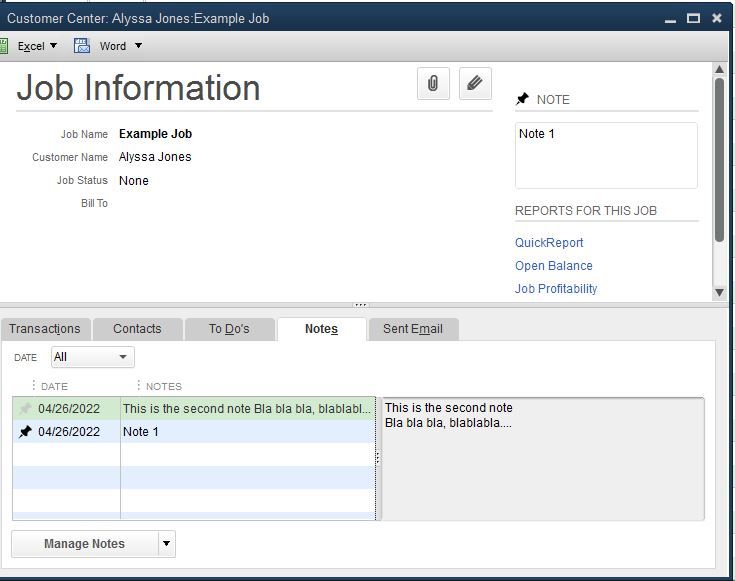735x581 pixels.
Task: Open the QuickReport link
Action: tap(549, 242)
